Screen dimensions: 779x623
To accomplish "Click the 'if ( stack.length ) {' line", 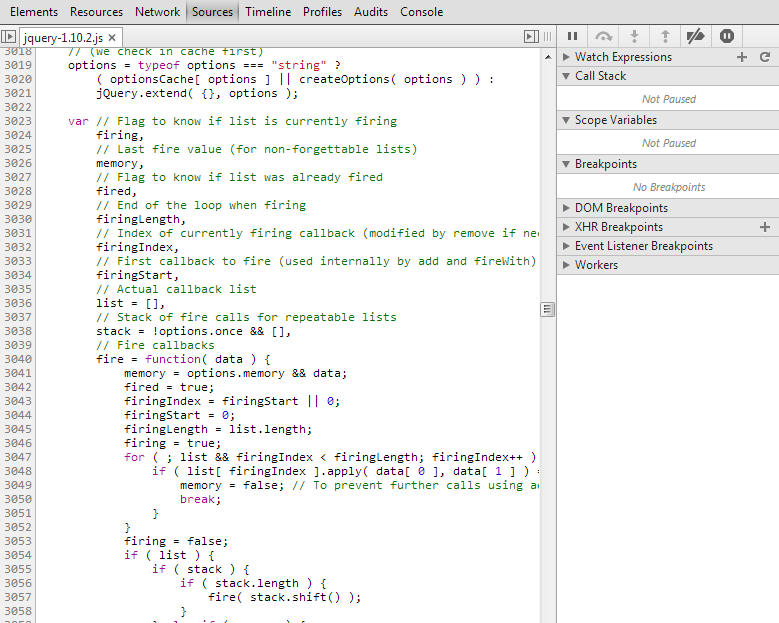I will [253, 583].
